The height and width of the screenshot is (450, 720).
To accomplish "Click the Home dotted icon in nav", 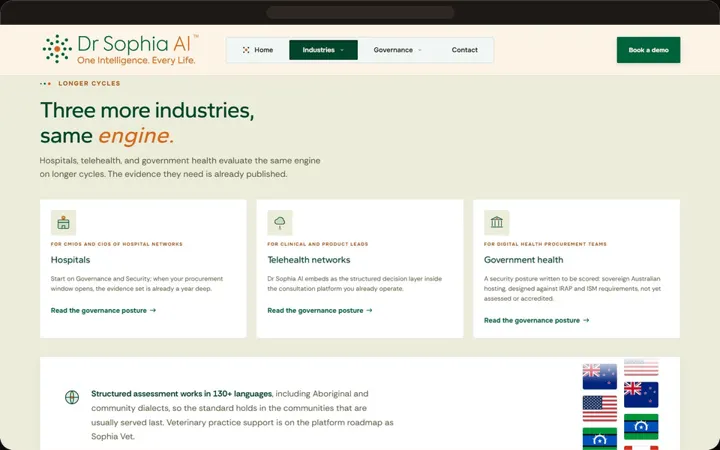I will pyautogui.click(x=246, y=50).
